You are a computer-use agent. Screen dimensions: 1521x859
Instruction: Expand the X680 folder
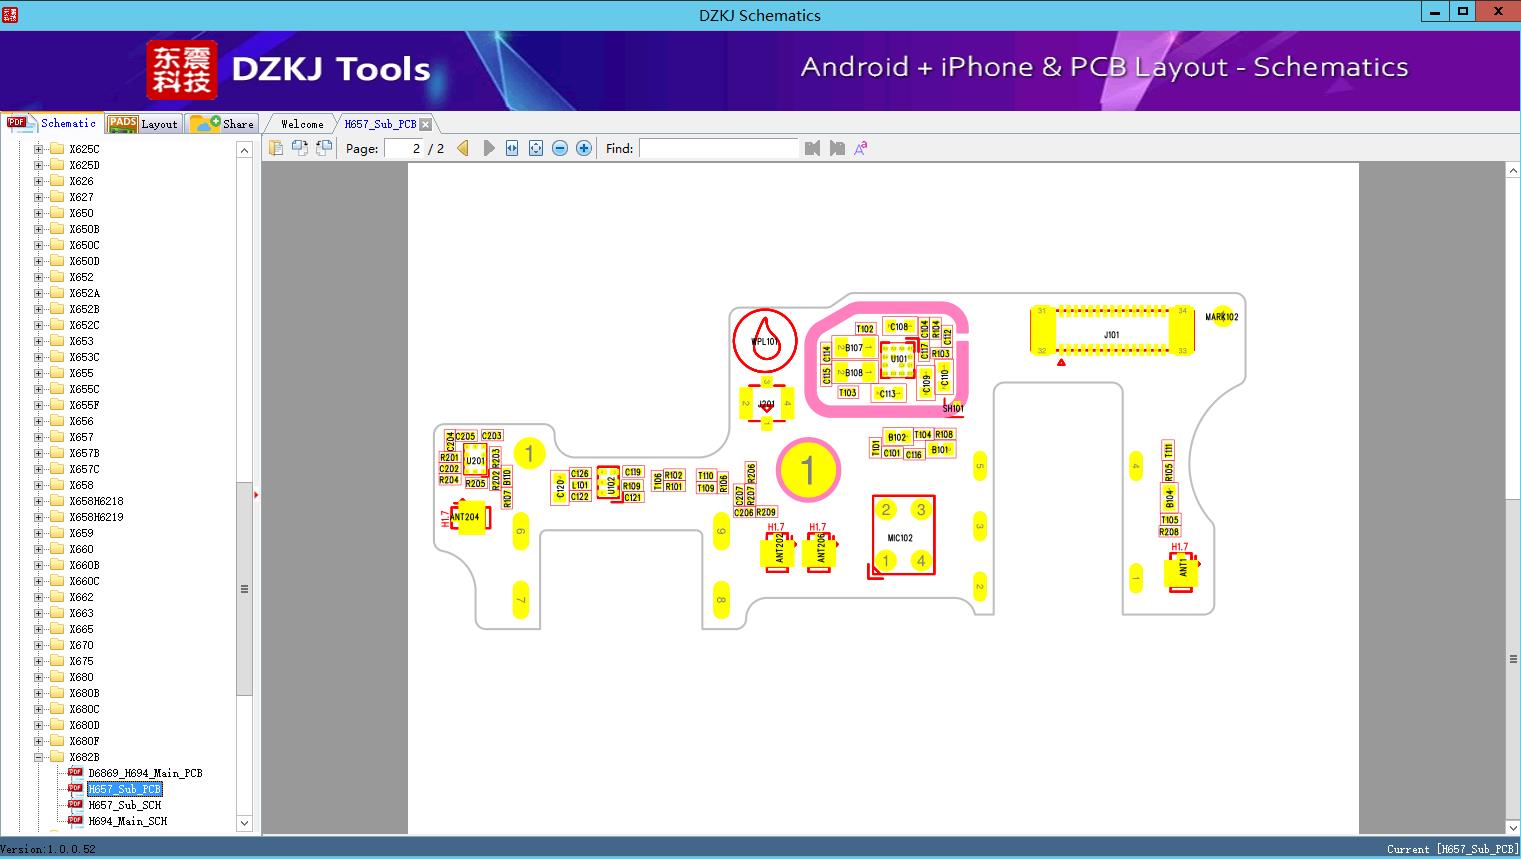(x=39, y=677)
